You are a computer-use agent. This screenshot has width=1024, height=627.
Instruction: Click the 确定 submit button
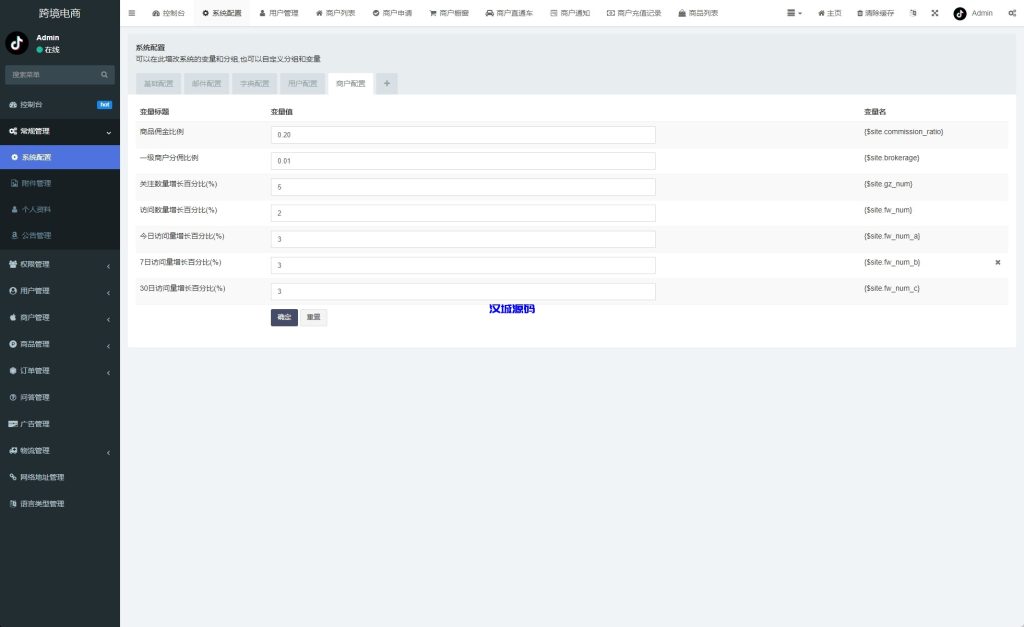284,317
